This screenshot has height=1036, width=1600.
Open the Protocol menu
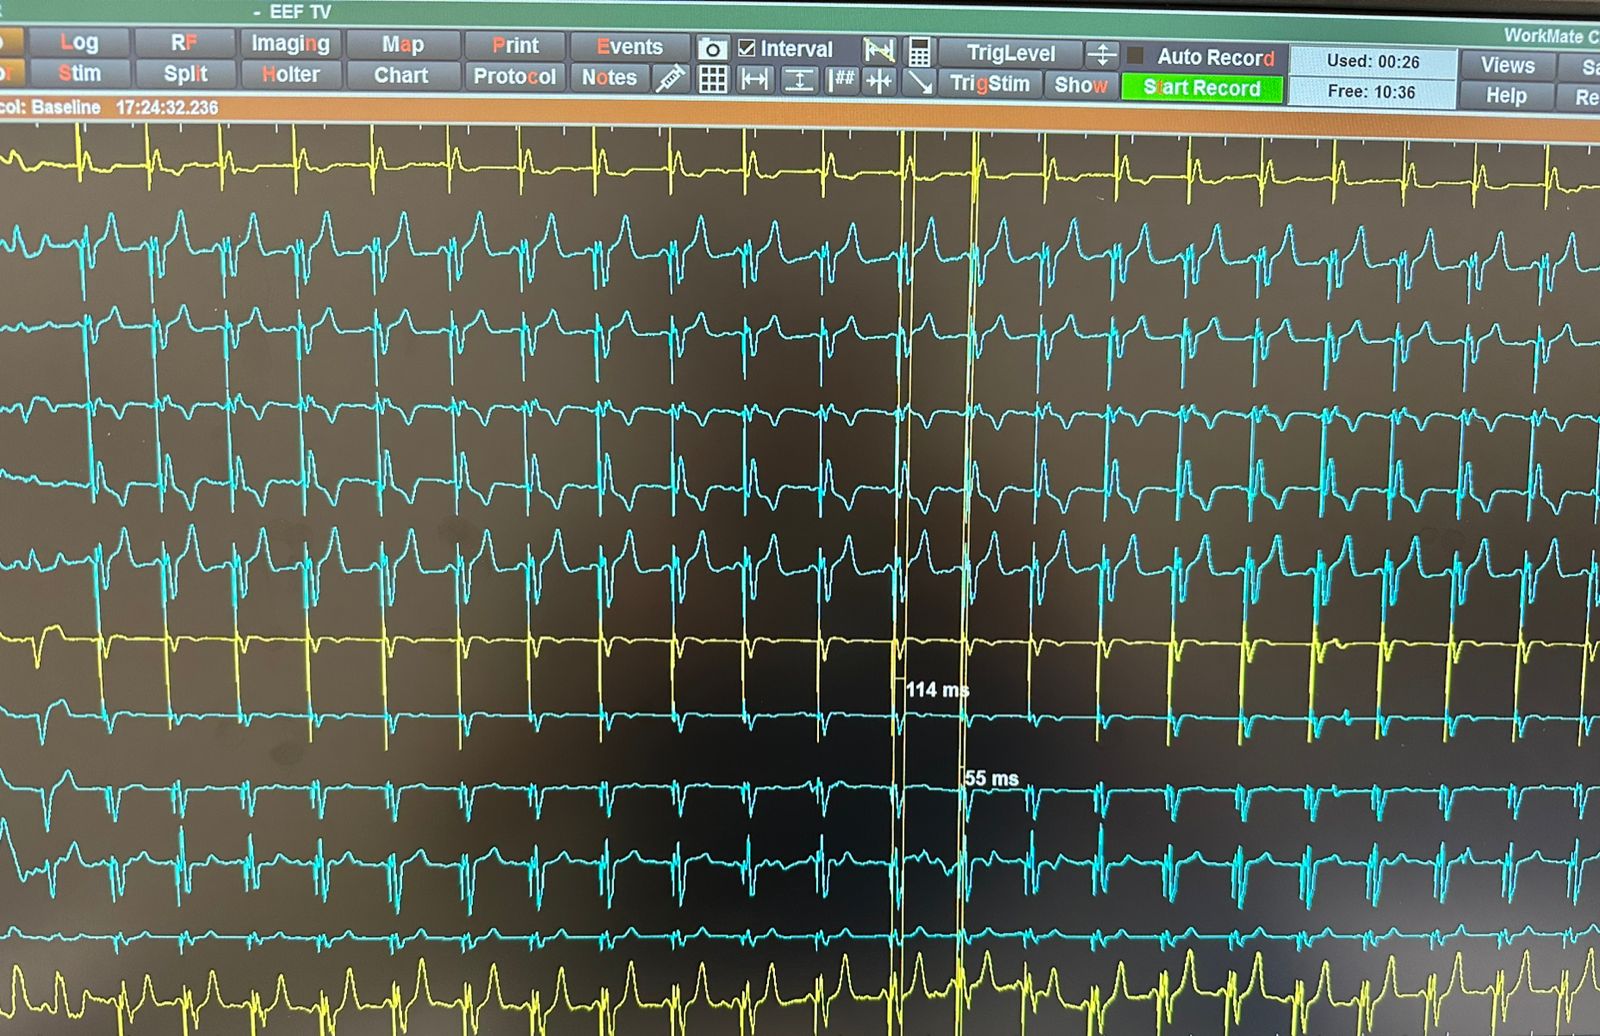[x=514, y=77]
